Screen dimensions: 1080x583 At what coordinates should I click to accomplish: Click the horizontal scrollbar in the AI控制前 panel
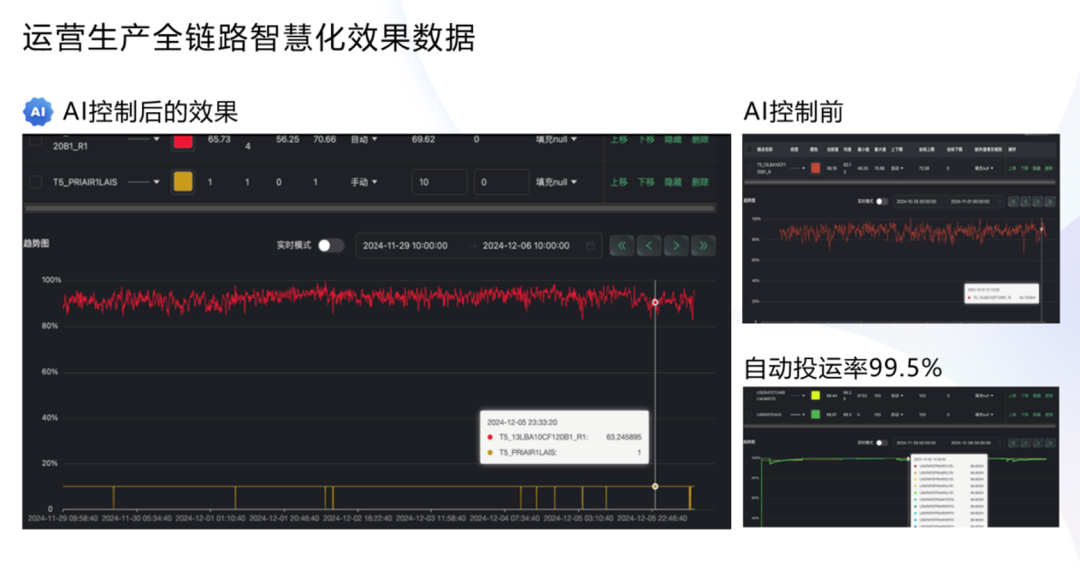(899, 182)
